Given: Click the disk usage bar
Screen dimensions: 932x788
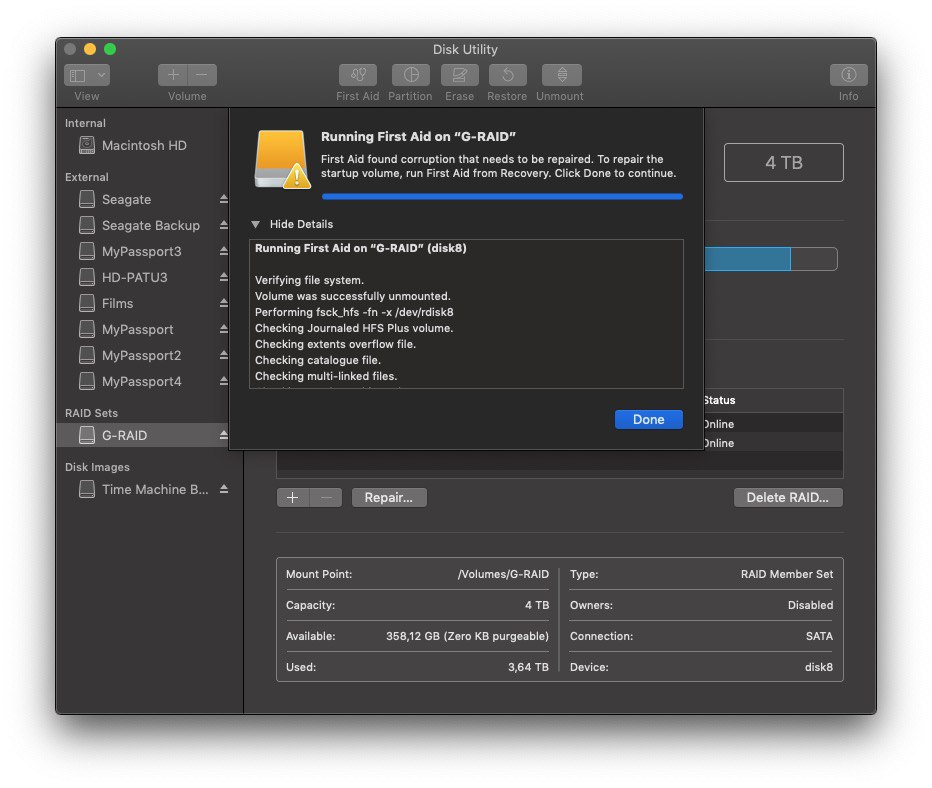Looking at the screenshot, I should (771, 259).
